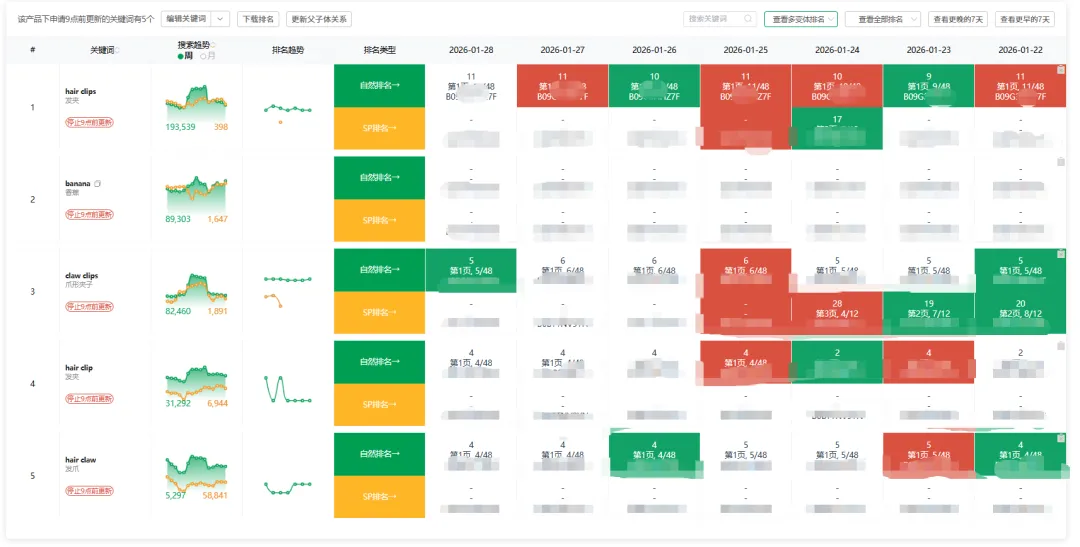Click the 下载排名 button
This screenshot has width=1080, height=547.
[258, 19]
